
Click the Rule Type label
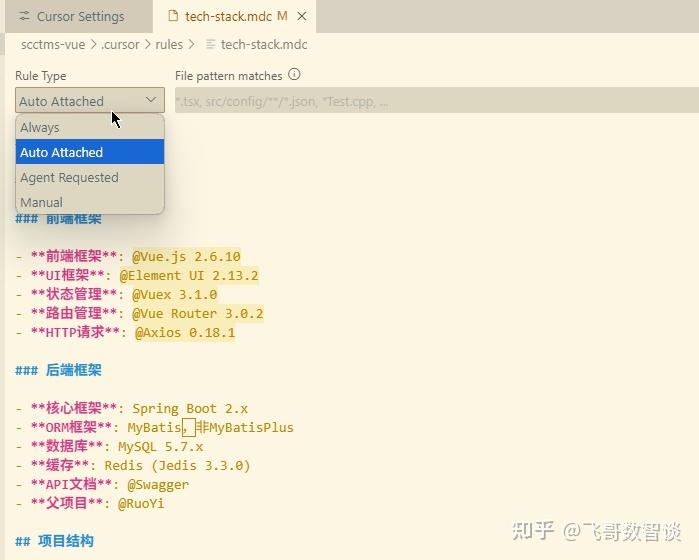click(41, 76)
